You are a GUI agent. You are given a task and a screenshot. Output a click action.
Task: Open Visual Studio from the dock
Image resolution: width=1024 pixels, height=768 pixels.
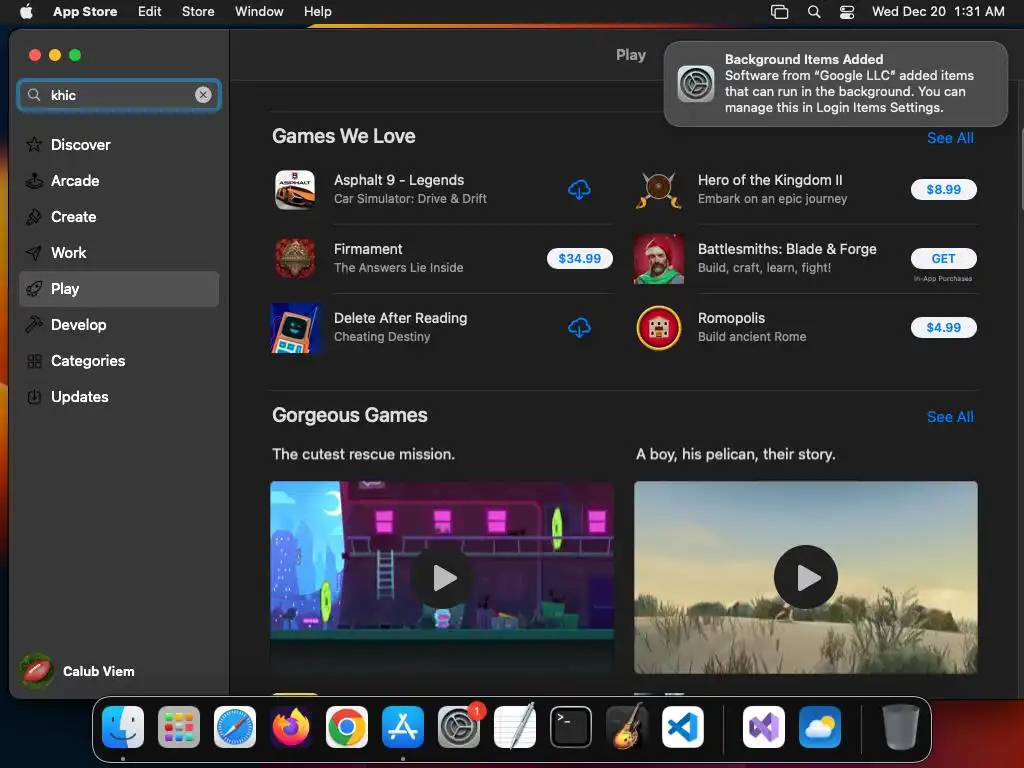tap(763, 727)
